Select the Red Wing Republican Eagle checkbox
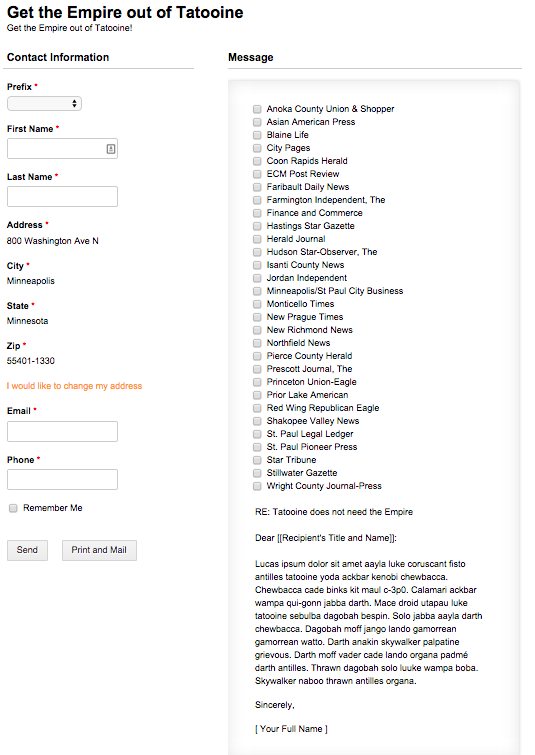The image size is (535, 755). [x=257, y=408]
